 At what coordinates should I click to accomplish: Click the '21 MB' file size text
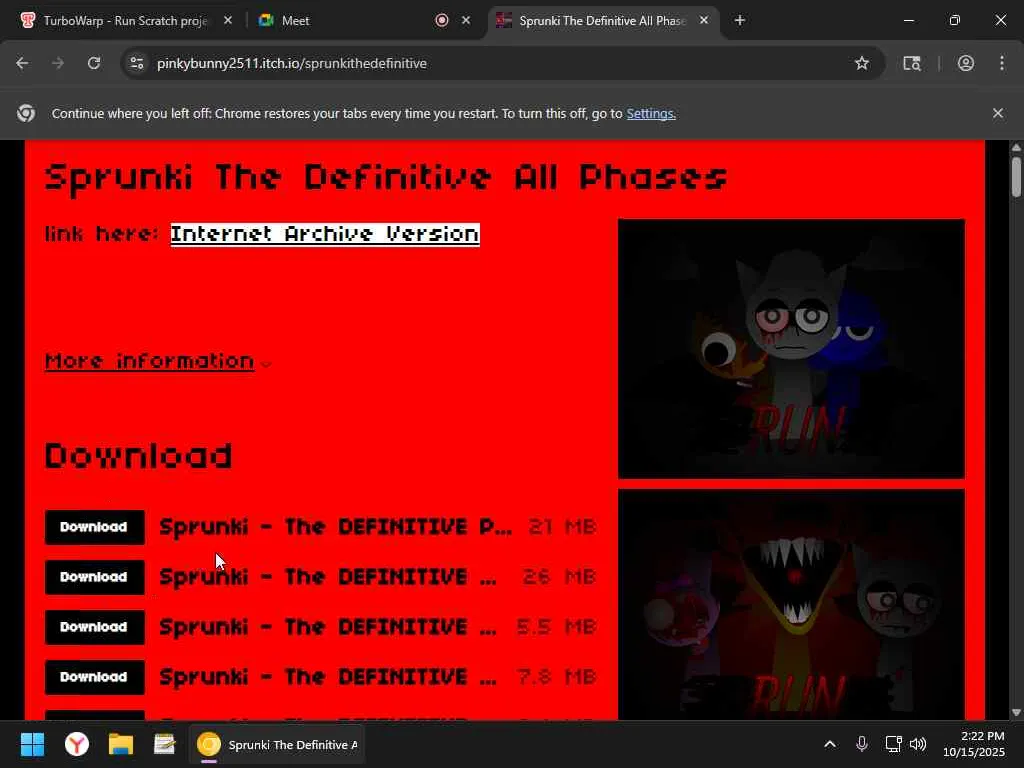(562, 527)
